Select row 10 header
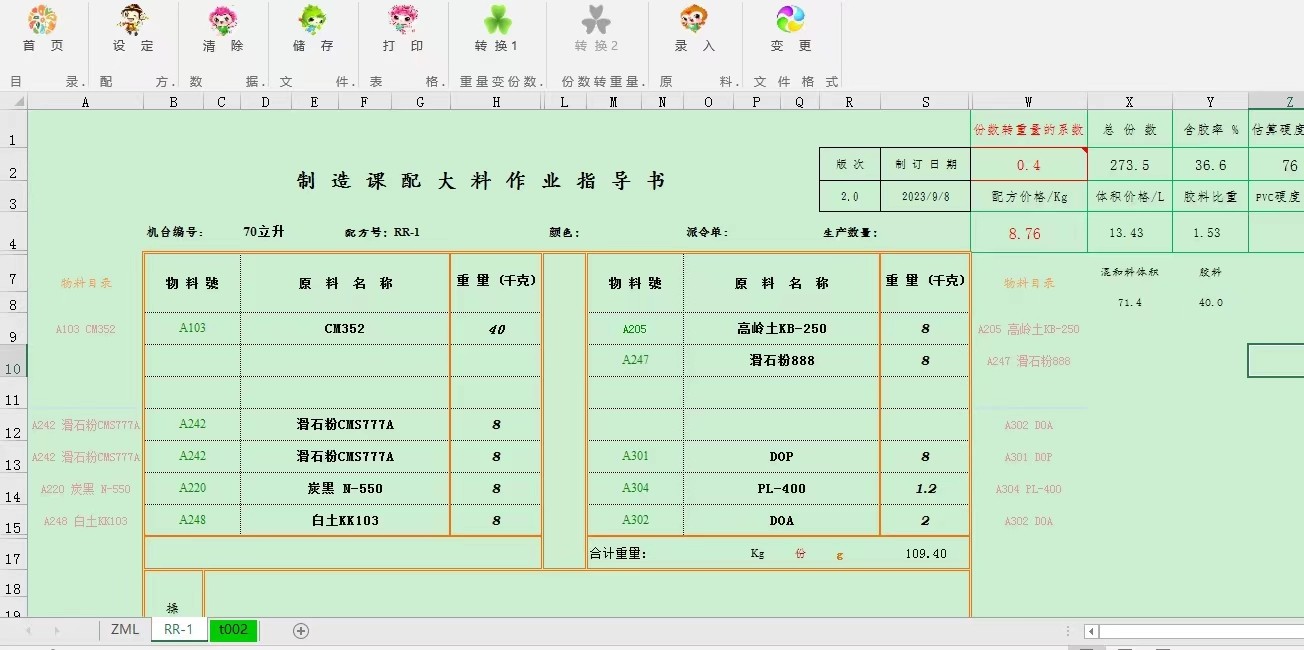This screenshot has width=1304, height=650. tap(13, 368)
